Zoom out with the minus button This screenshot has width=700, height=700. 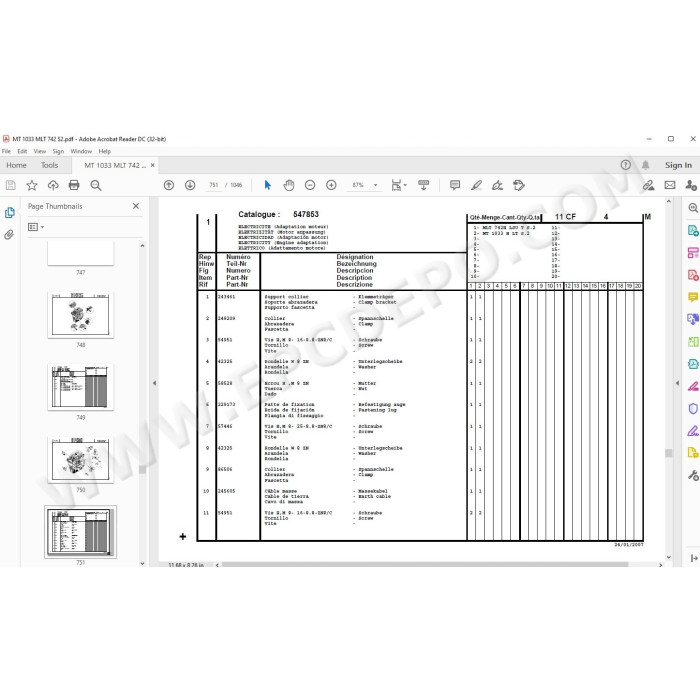[x=310, y=185]
